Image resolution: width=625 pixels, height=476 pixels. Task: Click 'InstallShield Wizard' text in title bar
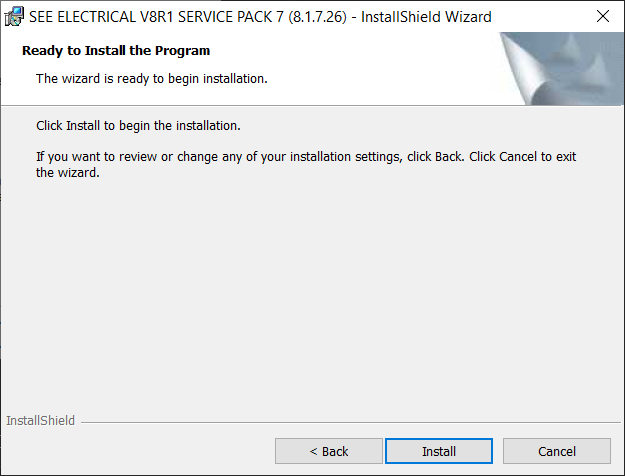[x=426, y=17]
